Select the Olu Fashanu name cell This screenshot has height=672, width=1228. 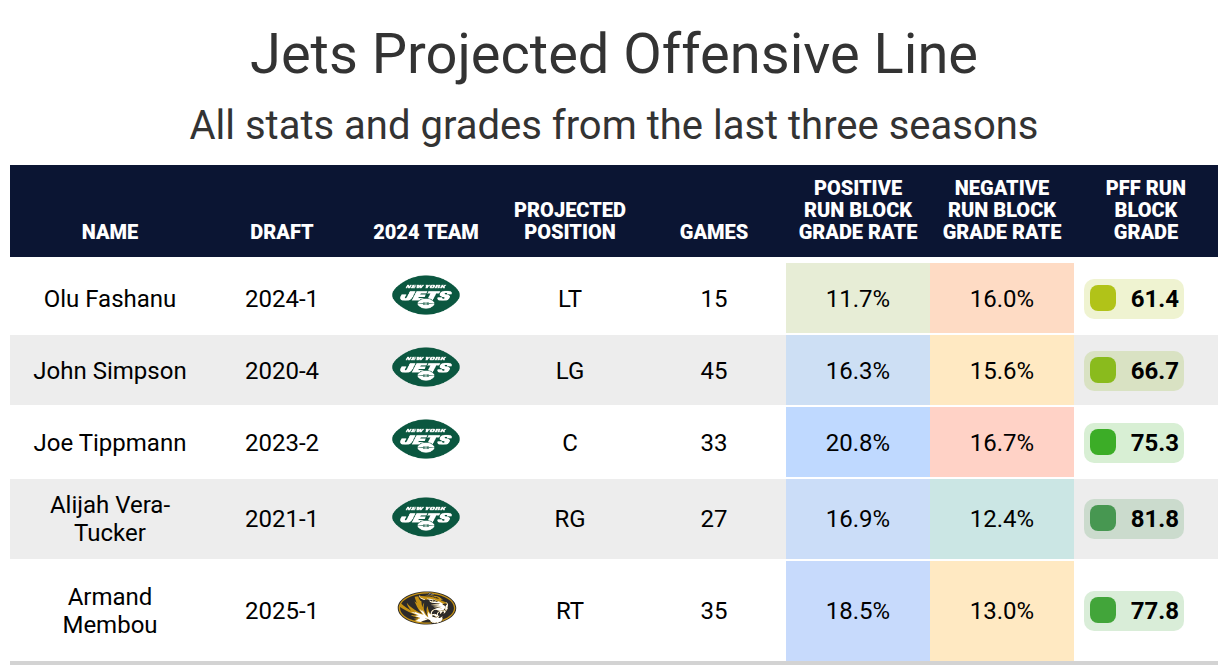click(x=110, y=298)
